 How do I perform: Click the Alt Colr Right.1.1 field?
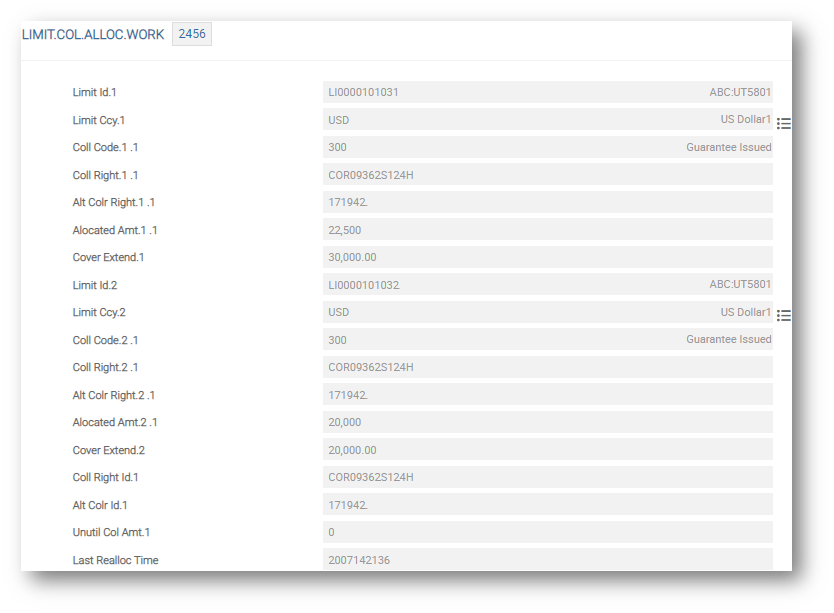tap(547, 202)
